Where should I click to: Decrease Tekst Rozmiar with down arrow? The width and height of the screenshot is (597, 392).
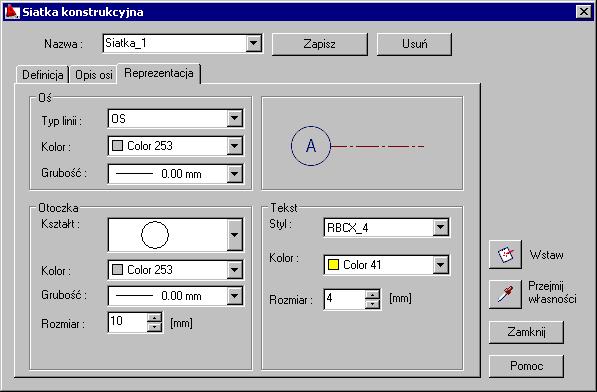[372, 304]
